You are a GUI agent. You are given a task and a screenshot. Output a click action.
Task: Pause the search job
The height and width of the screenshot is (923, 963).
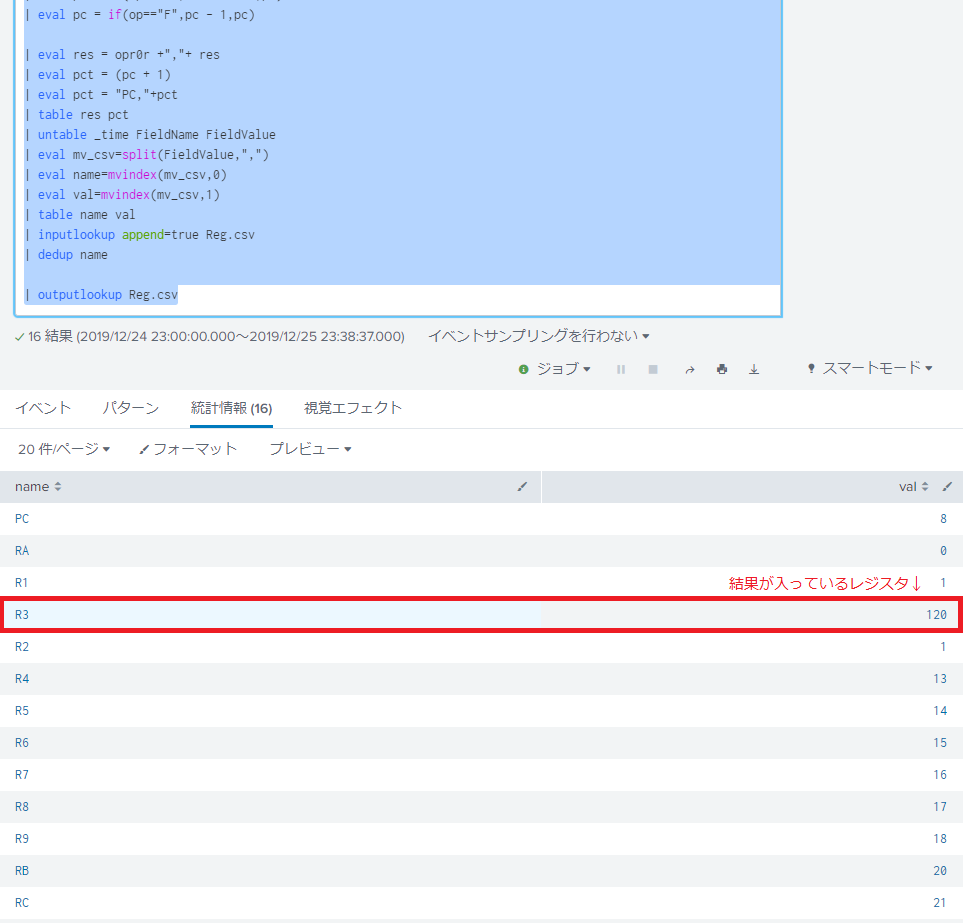pyautogui.click(x=621, y=369)
